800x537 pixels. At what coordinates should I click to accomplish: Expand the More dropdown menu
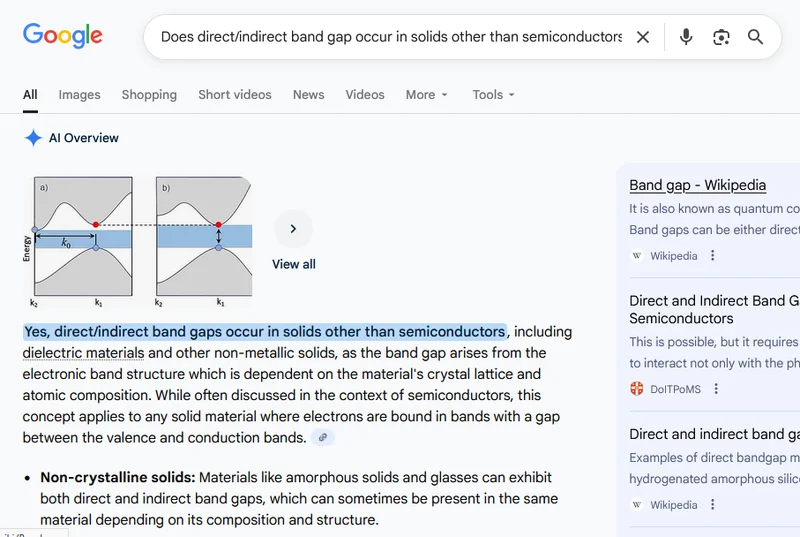[427, 94]
